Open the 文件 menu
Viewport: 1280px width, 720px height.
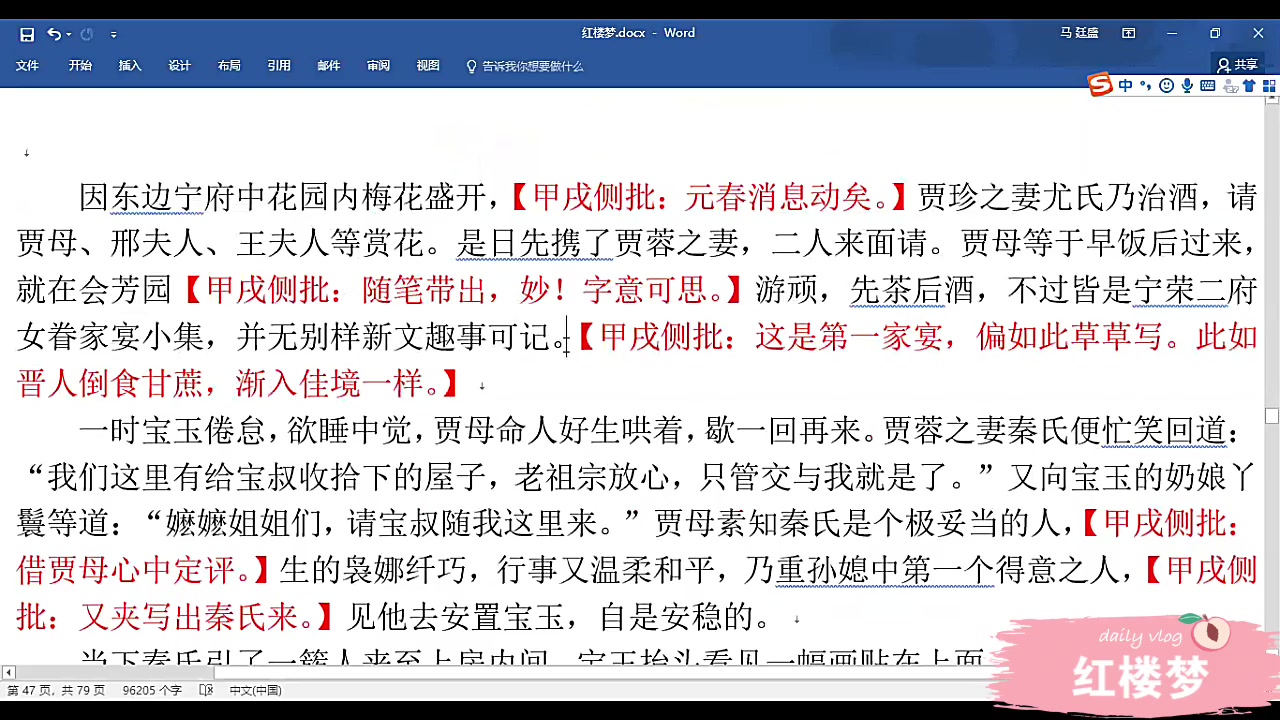coord(27,66)
